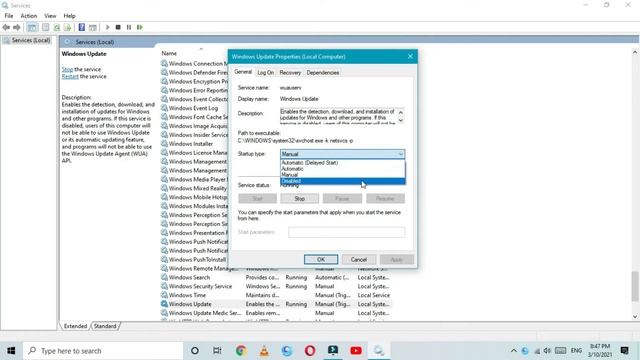
Task: Open the Startup type combo box
Action: point(342,154)
